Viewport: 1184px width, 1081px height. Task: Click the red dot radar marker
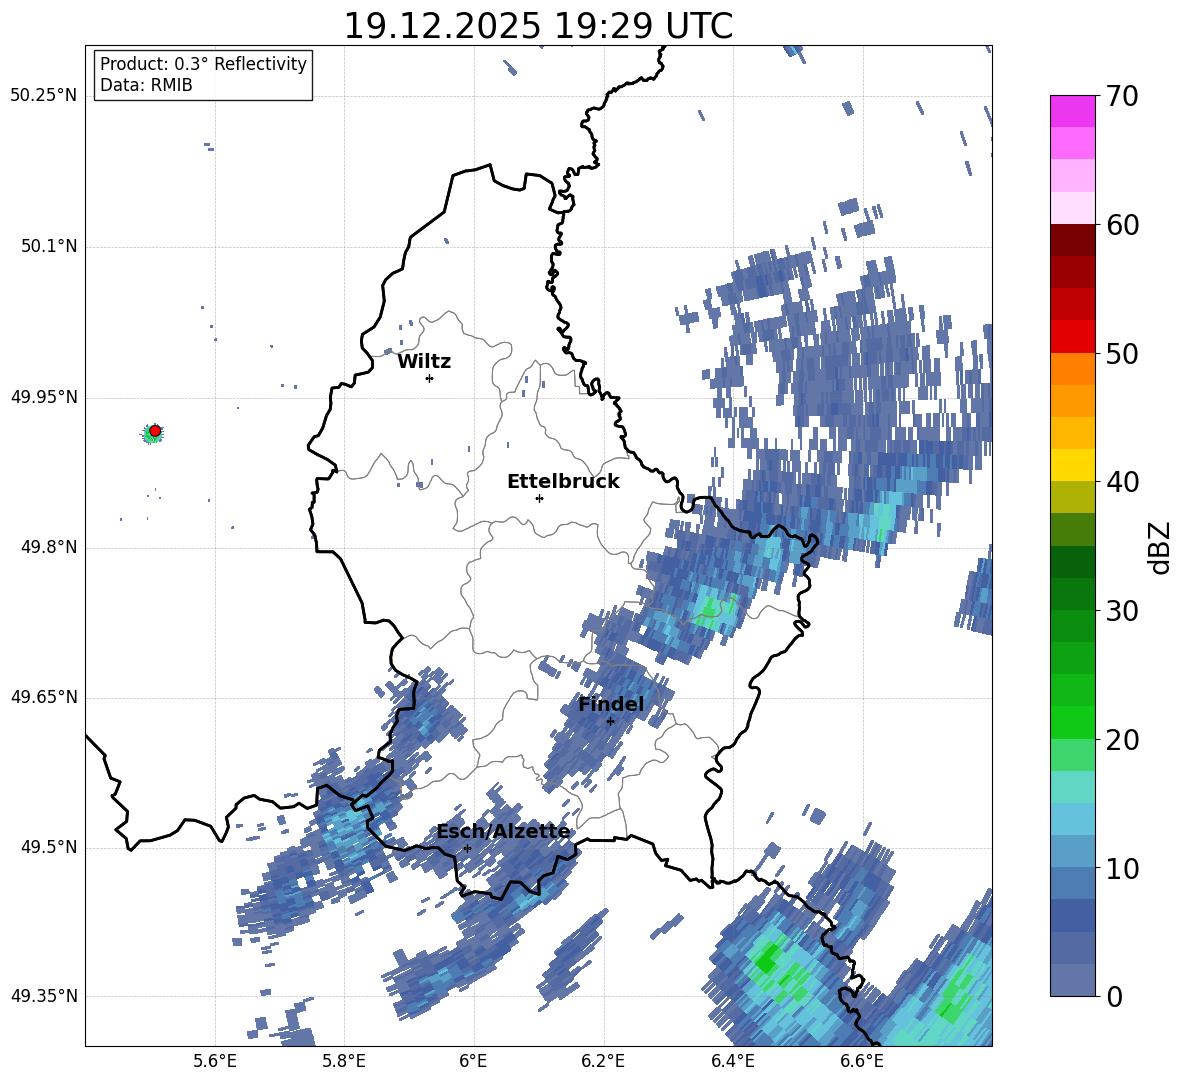(155, 431)
